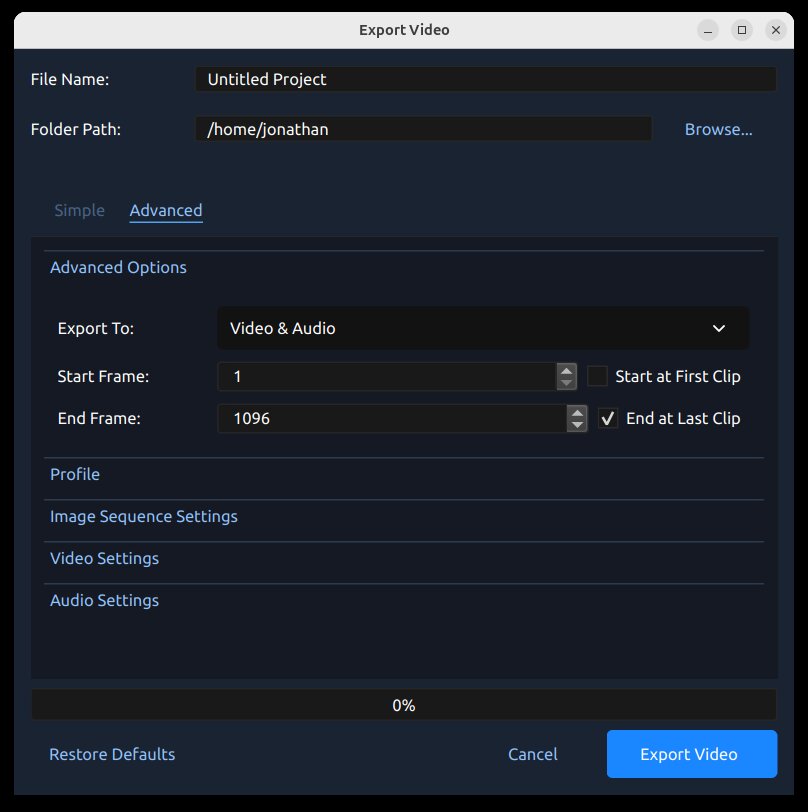Expand the Profile section

click(75, 474)
